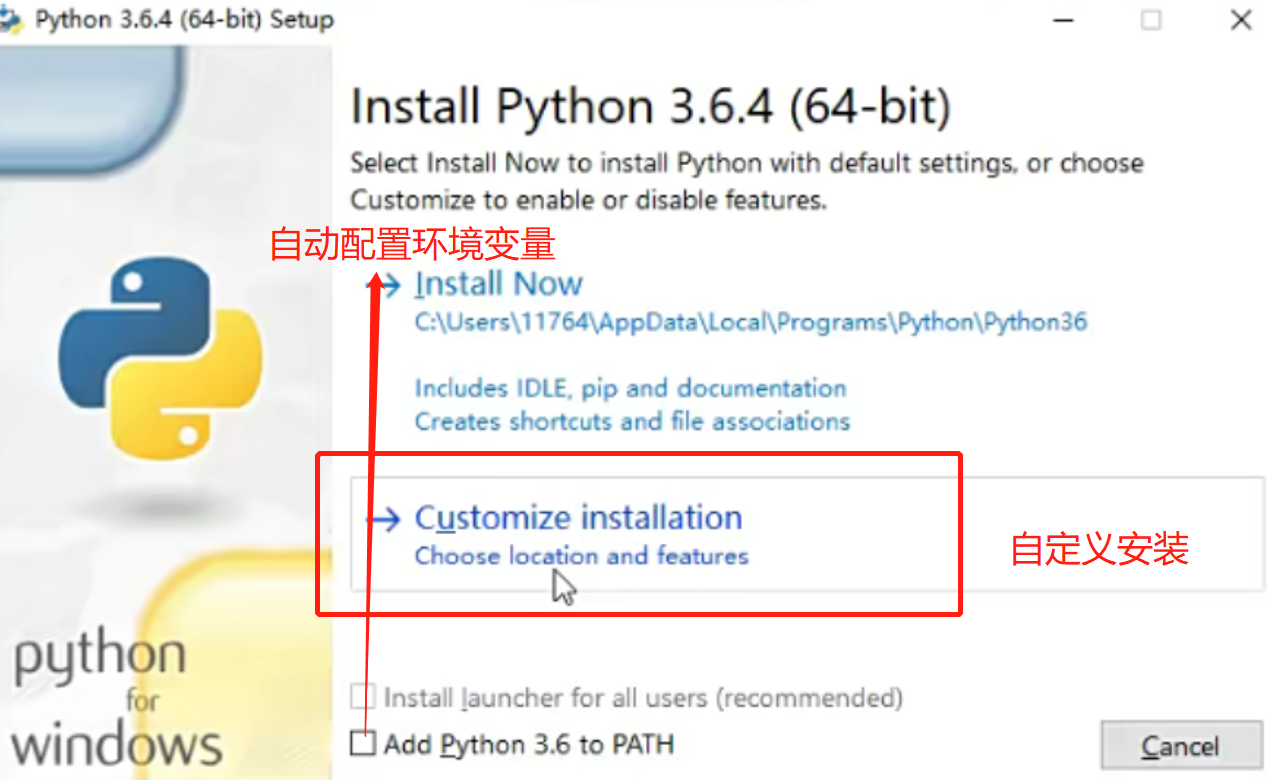Click 'Install launcher for all users' label
1281x780 pixels.
[643, 697]
